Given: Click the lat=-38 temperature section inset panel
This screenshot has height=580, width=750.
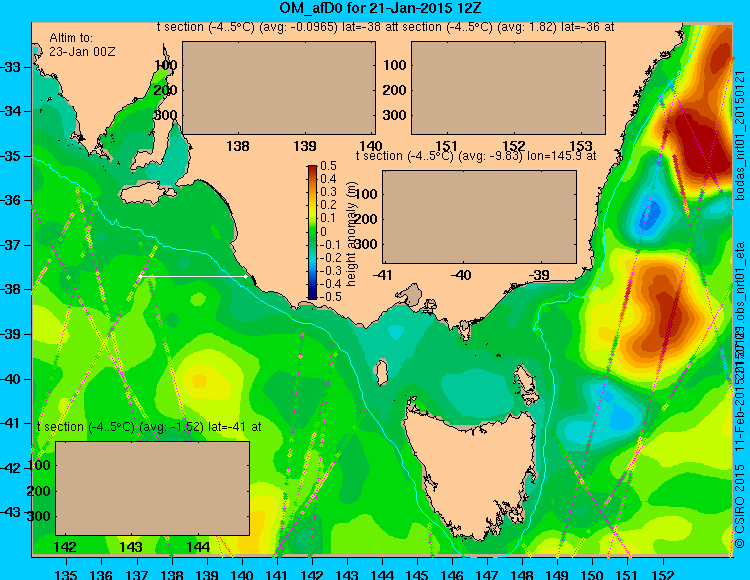Looking at the screenshot, I should (x=279, y=88).
